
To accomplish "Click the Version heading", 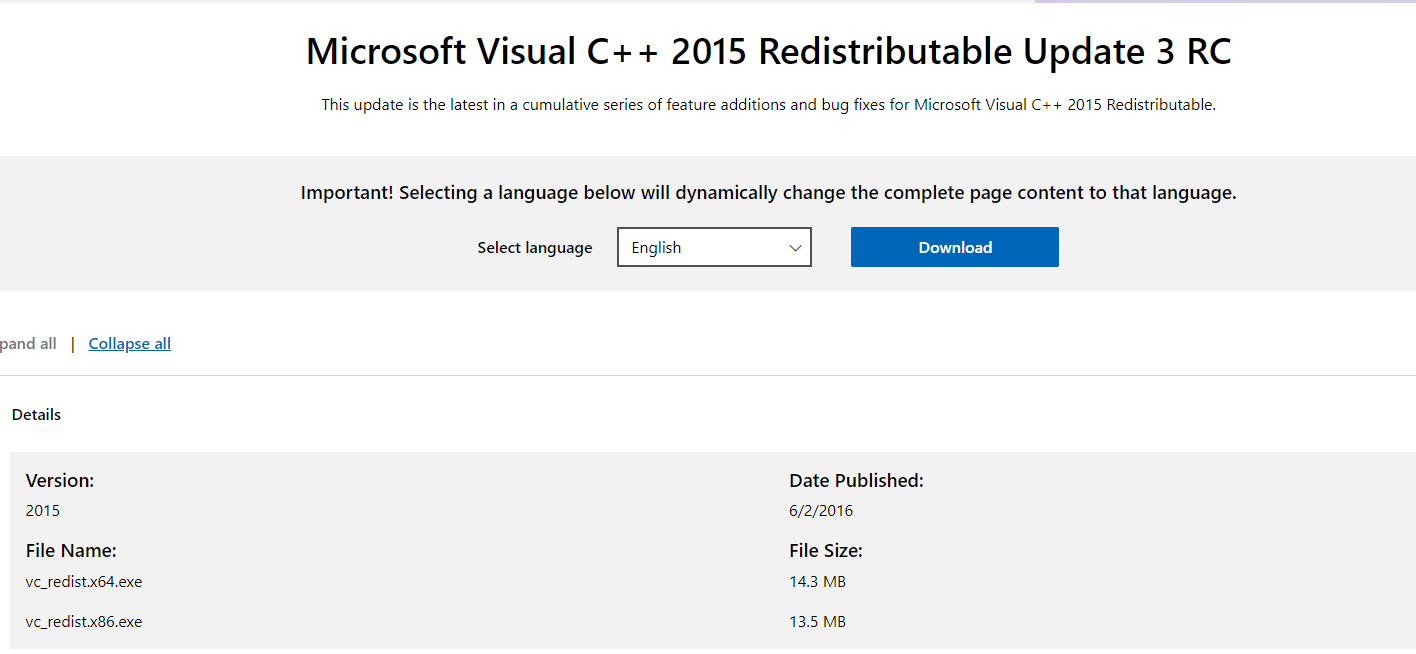I will [60, 480].
